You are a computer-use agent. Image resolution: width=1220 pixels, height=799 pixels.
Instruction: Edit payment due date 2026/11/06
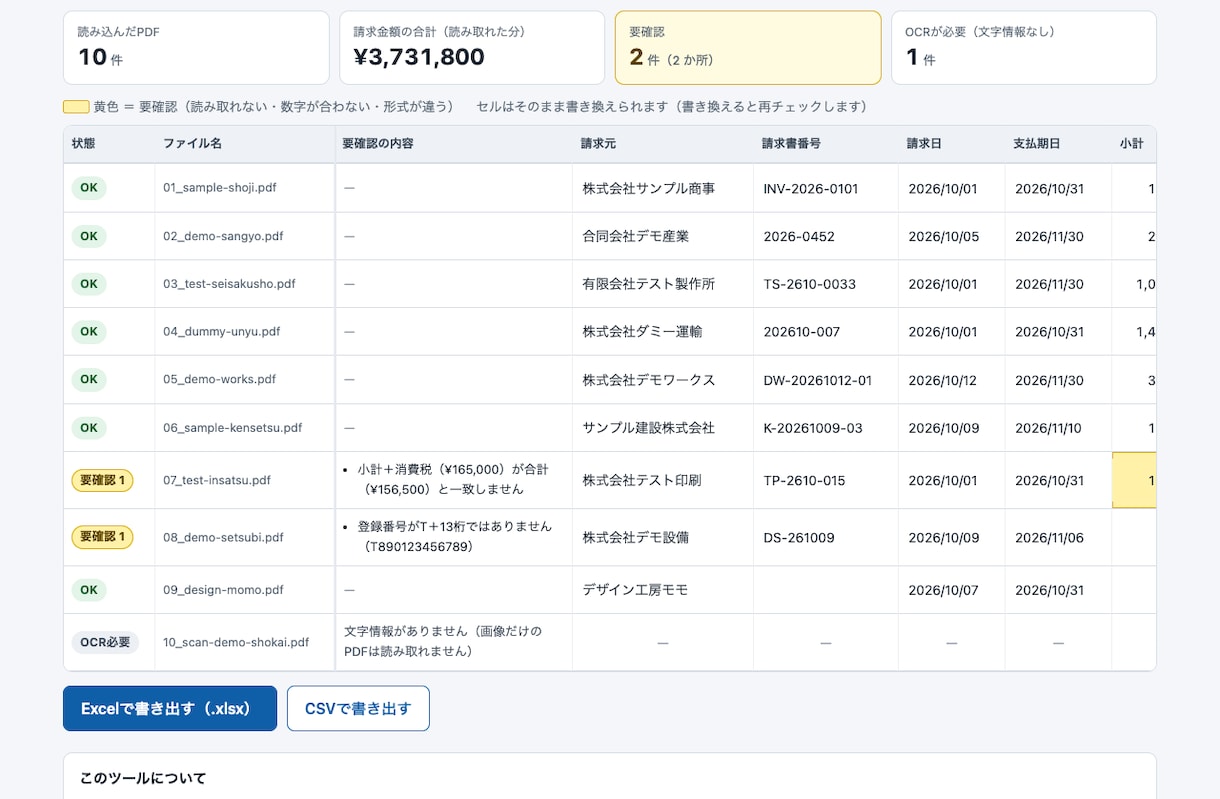point(1058,537)
